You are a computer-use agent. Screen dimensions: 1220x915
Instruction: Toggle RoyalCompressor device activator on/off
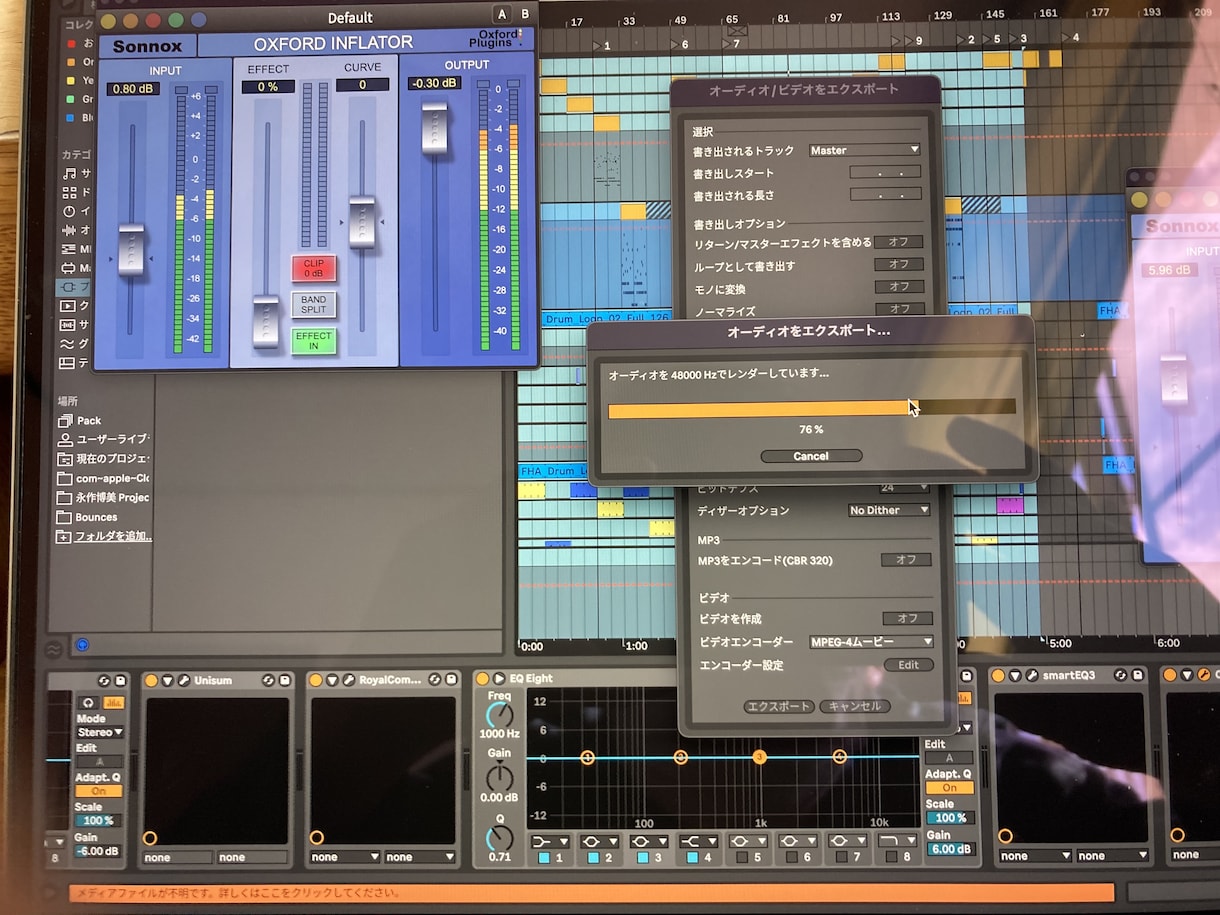316,680
